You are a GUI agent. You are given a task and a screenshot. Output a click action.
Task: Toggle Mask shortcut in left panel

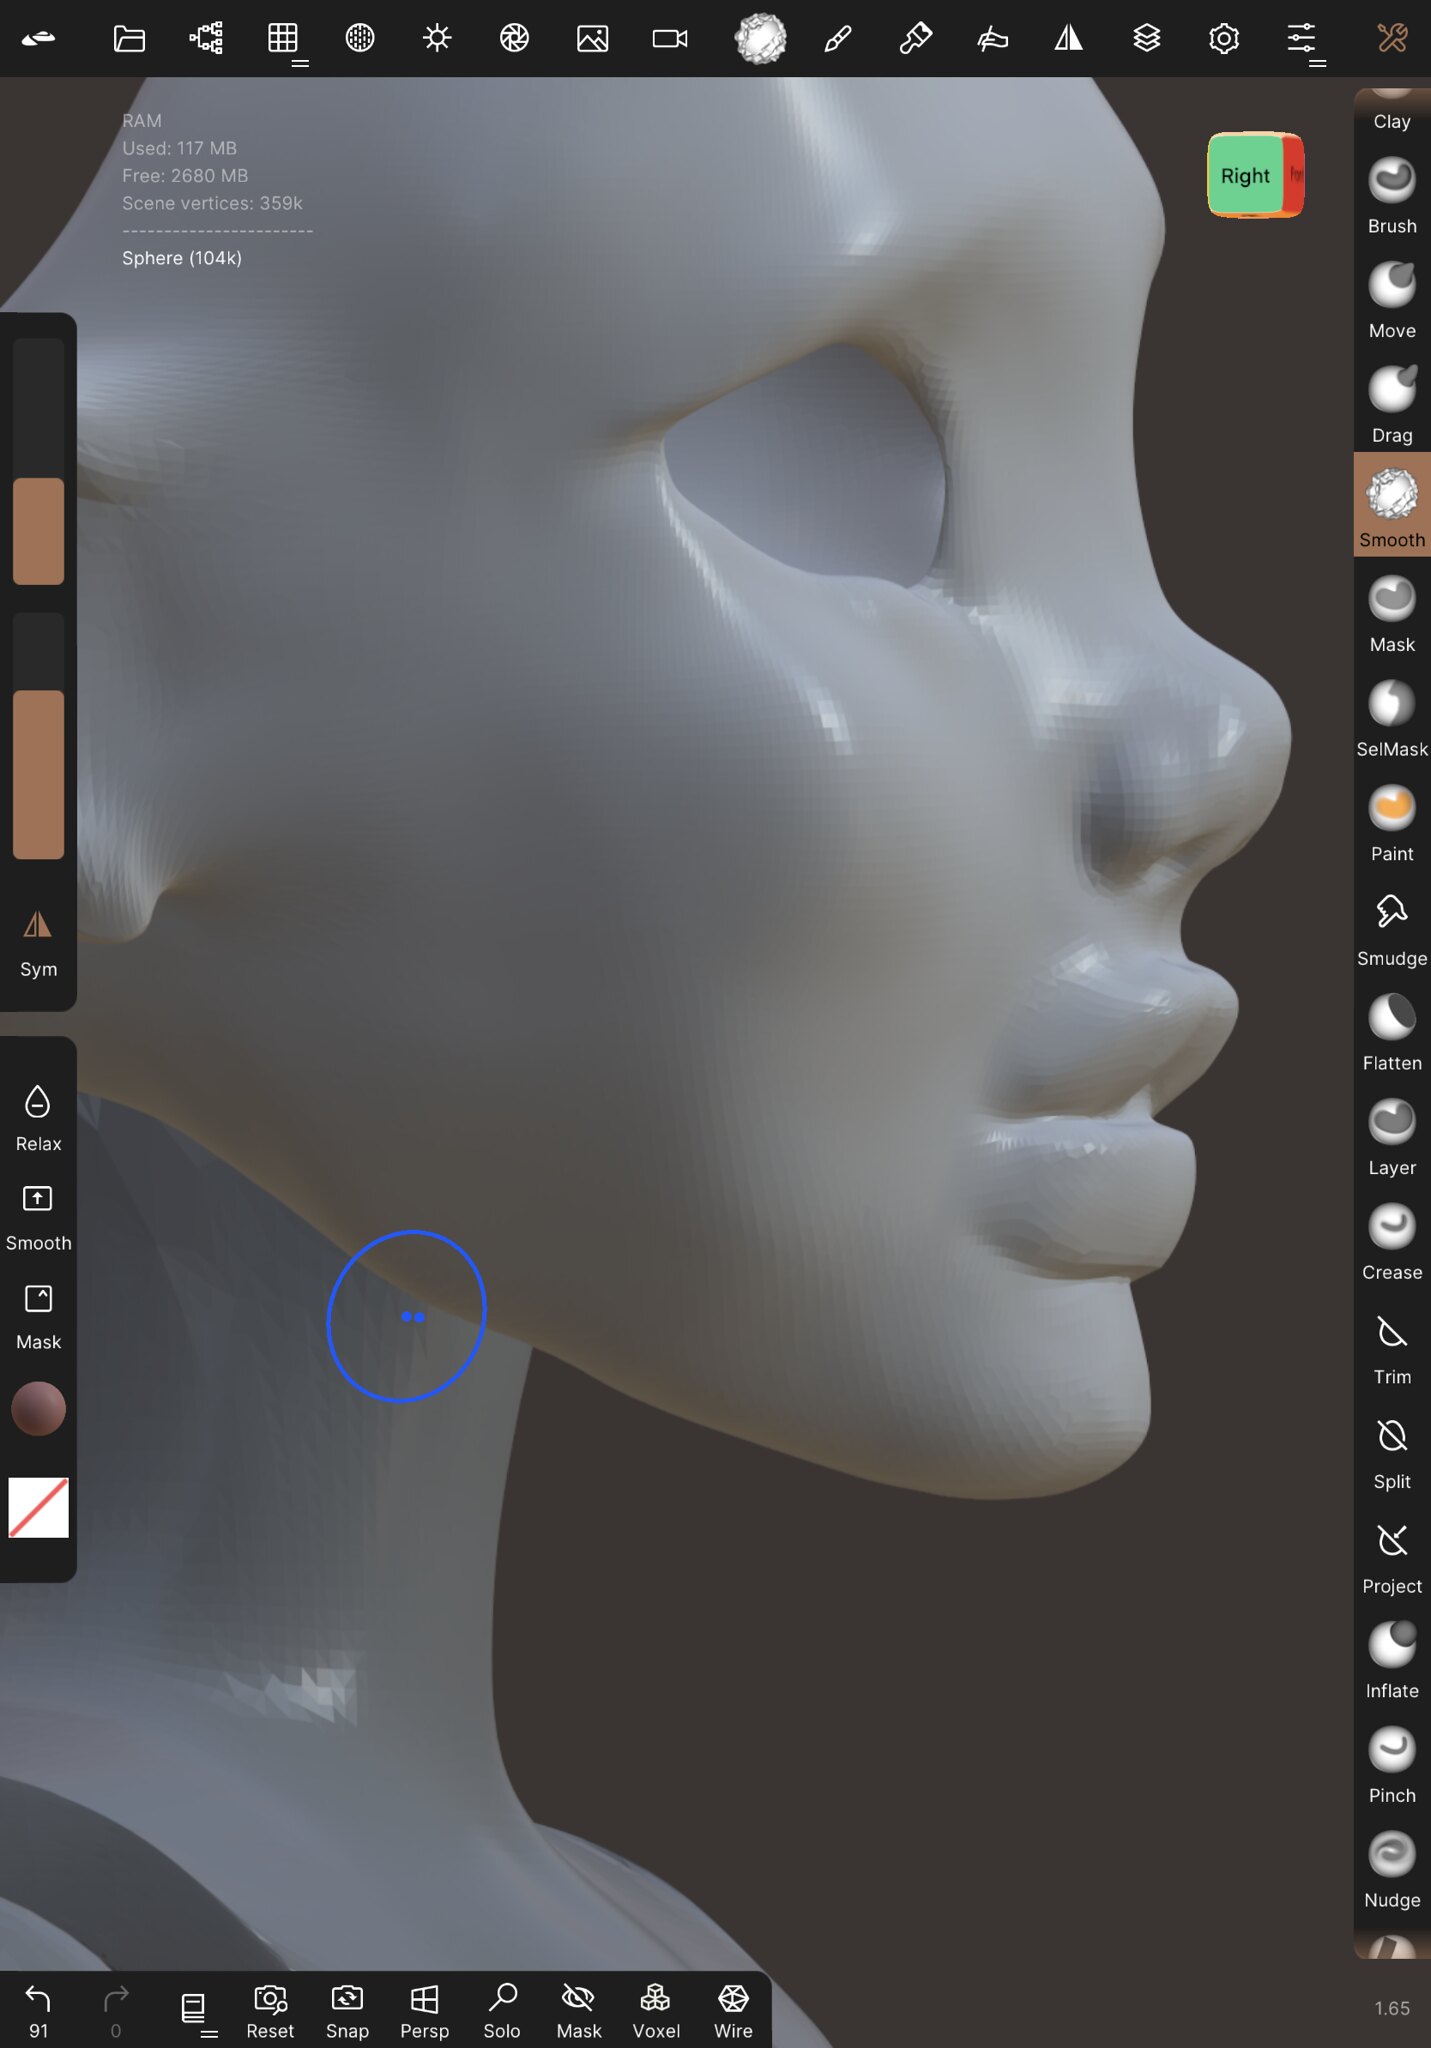(x=38, y=1316)
